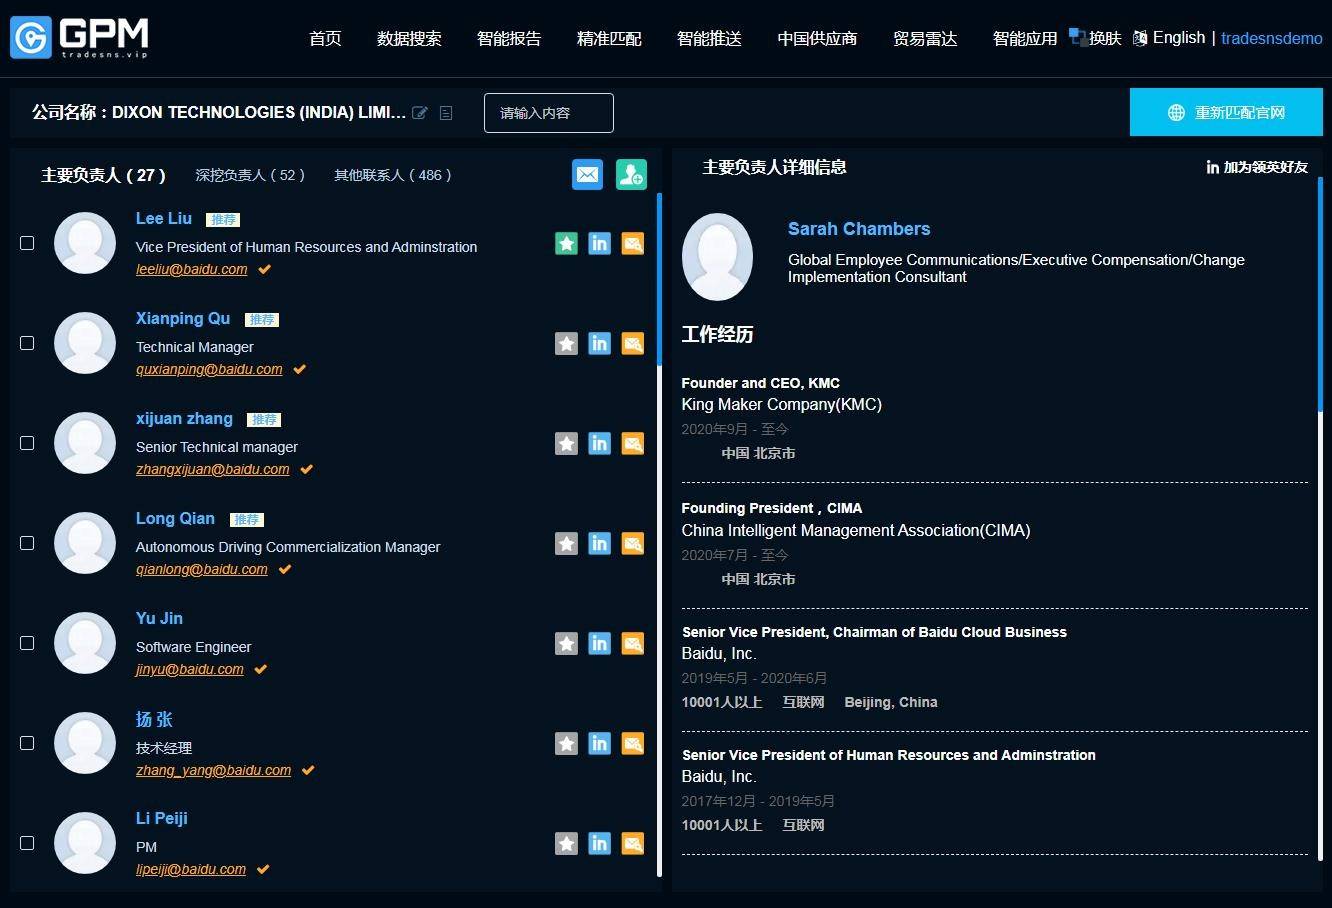Select the checkbox for xijuan zhang
The width and height of the screenshot is (1332, 908).
[27, 443]
